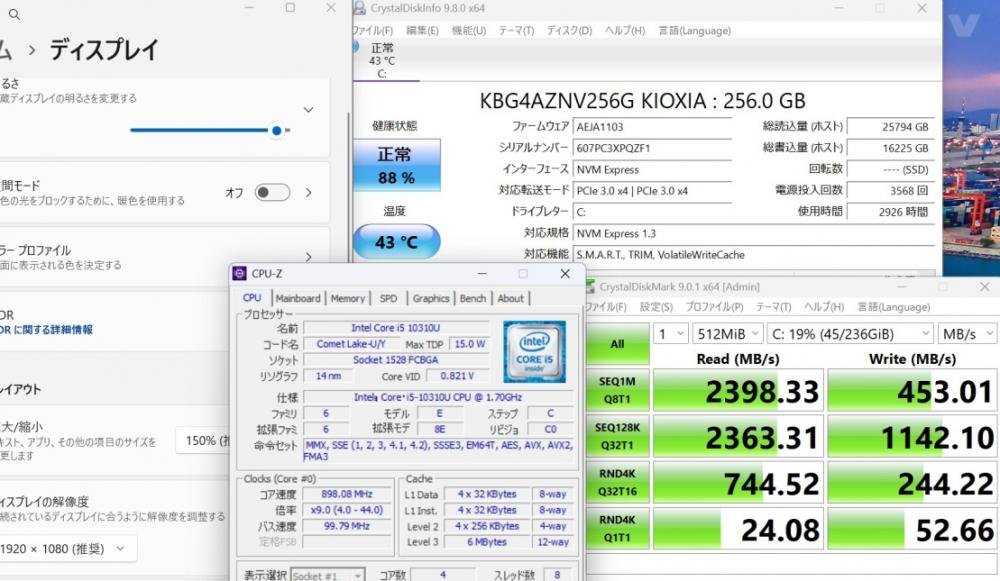Switch to the Graphics tab in CPU-Z
Image resolution: width=1000 pixels, height=581 pixels.
coord(431,298)
